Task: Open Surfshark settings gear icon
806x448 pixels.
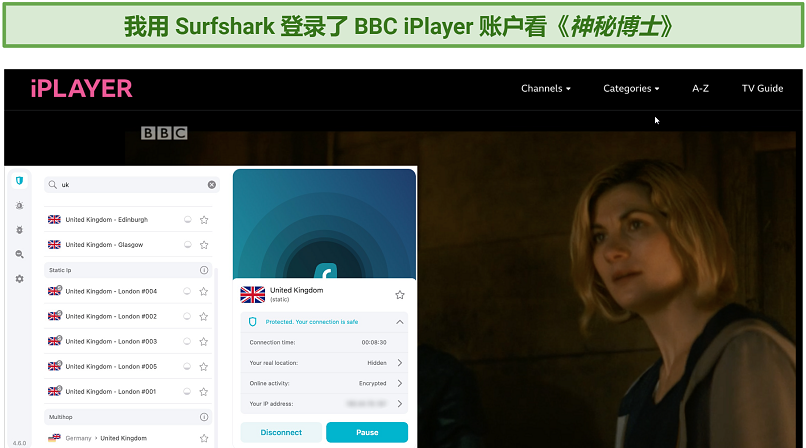Action: tap(20, 279)
